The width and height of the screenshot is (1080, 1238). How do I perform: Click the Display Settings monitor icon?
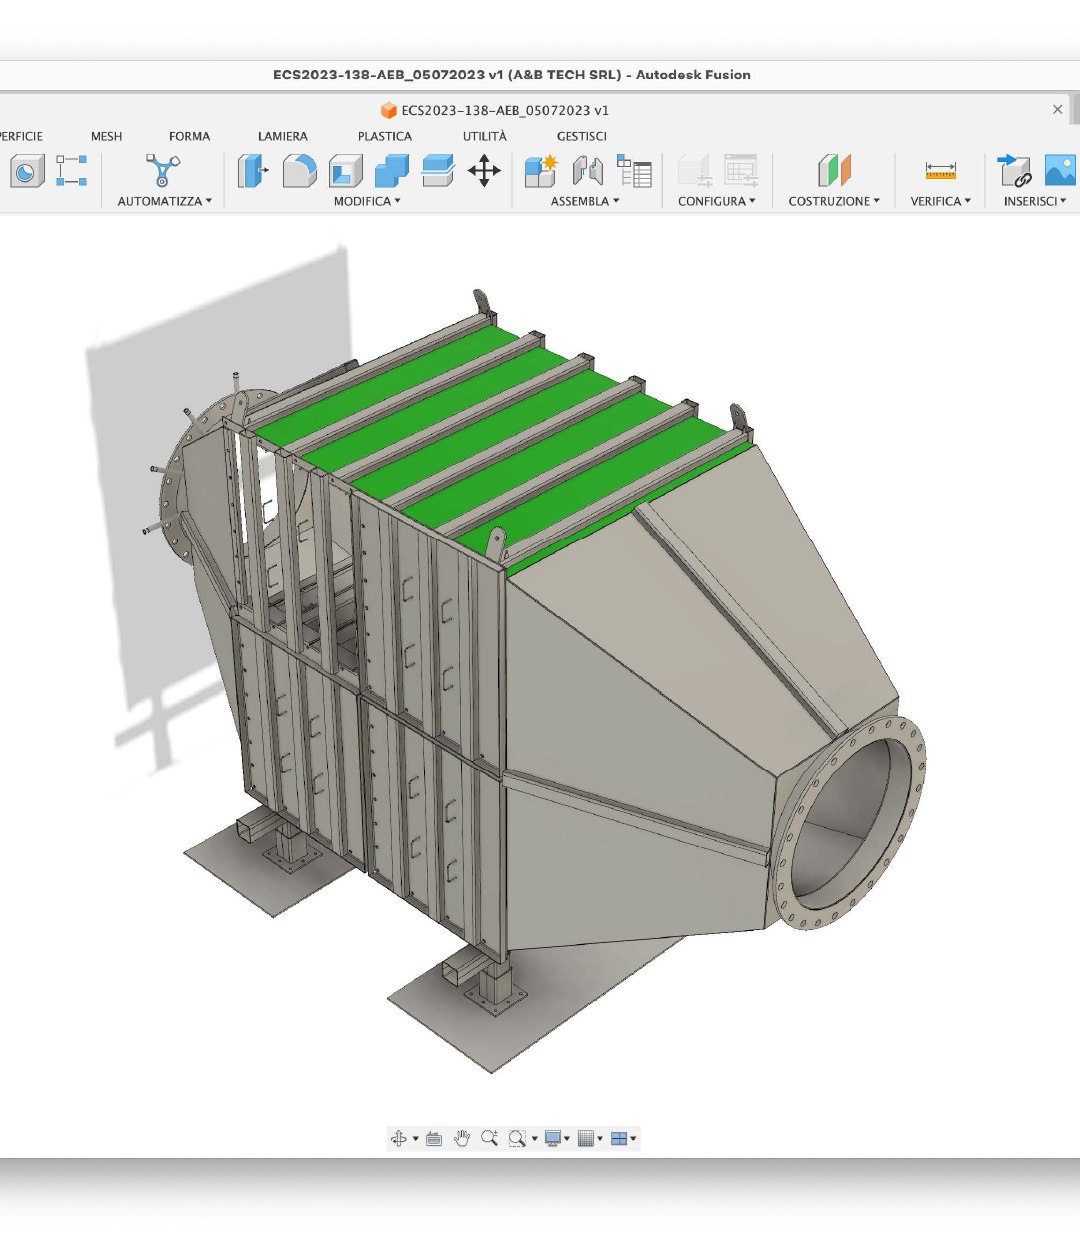pyautogui.click(x=552, y=1138)
